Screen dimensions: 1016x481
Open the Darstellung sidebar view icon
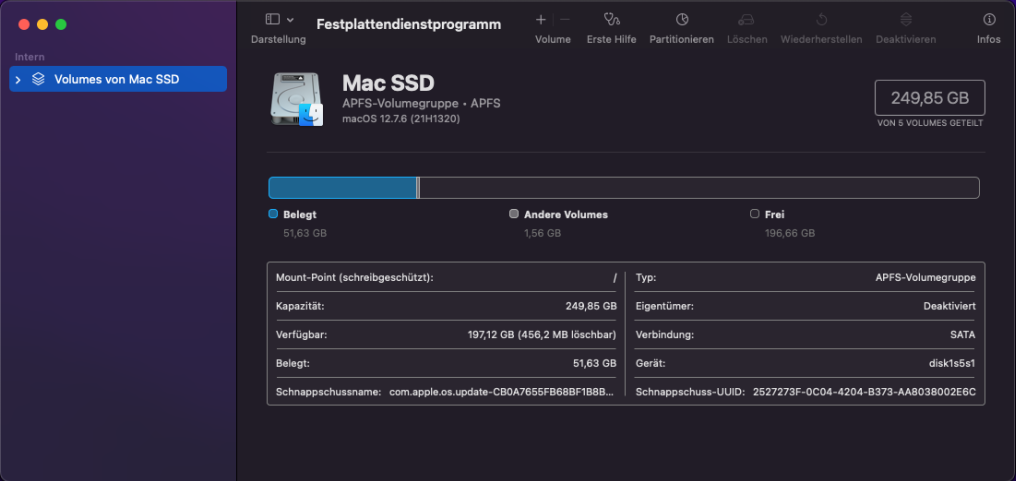click(x=273, y=19)
